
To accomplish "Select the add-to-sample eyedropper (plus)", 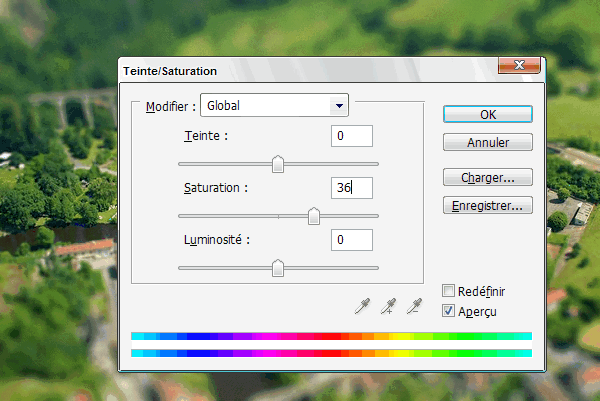I will (x=388, y=306).
